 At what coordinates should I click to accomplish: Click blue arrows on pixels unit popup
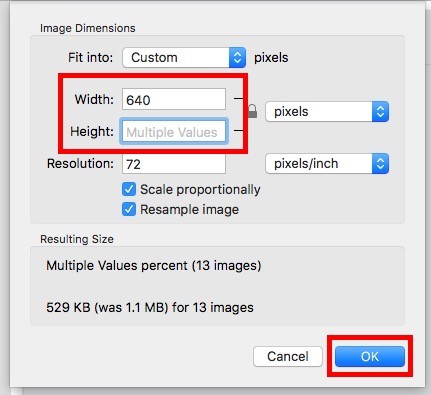[380, 112]
